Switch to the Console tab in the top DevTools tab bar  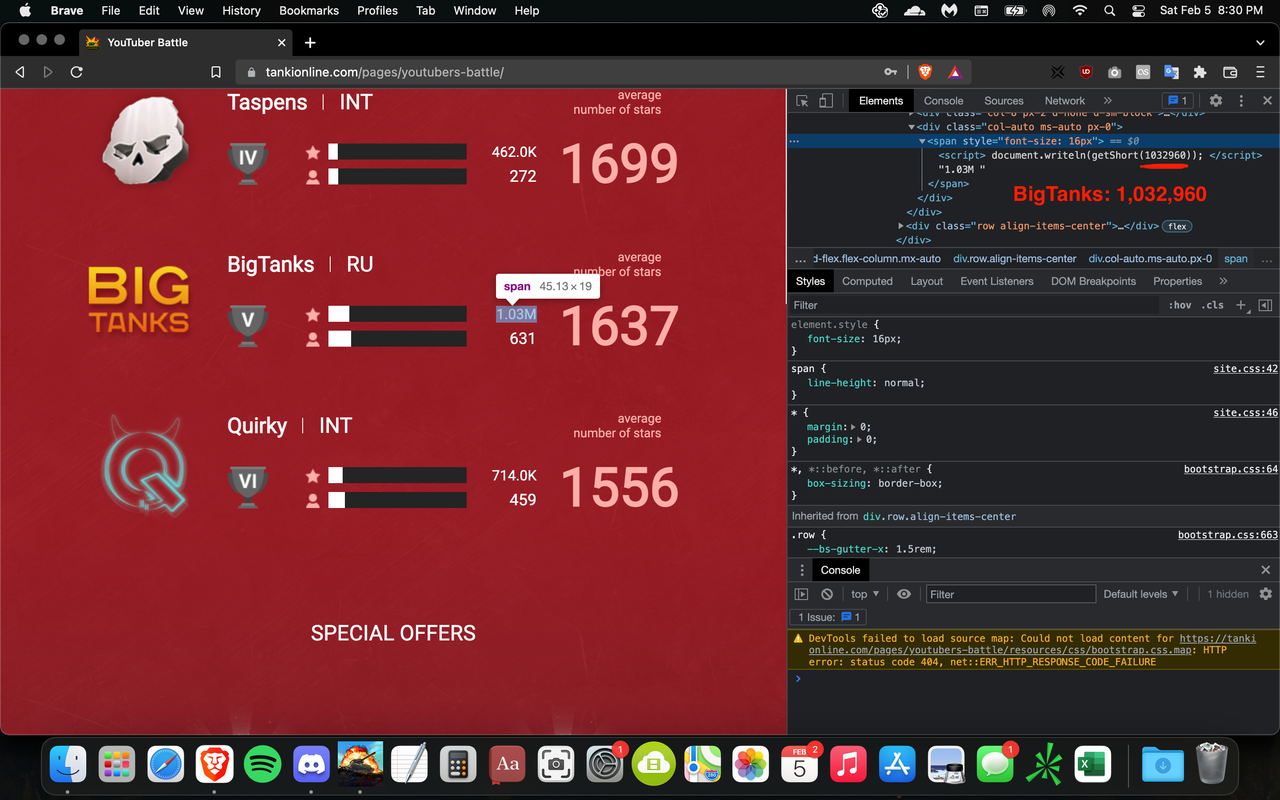(943, 101)
